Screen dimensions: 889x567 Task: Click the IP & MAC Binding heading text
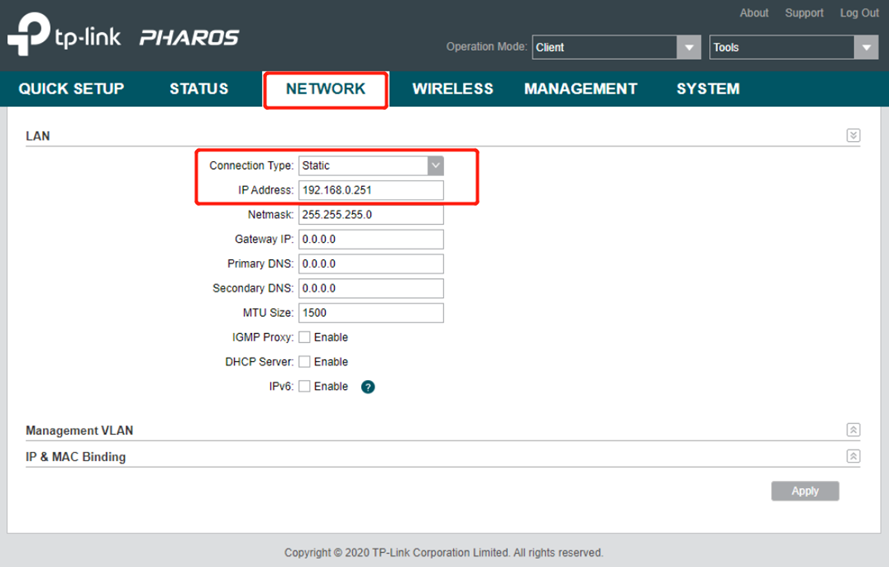[75, 456]
